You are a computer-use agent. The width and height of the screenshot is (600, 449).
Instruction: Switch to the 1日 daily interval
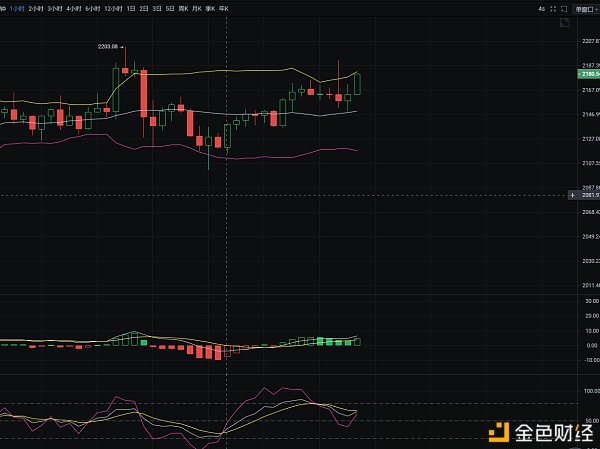click(x=131, y=8)
